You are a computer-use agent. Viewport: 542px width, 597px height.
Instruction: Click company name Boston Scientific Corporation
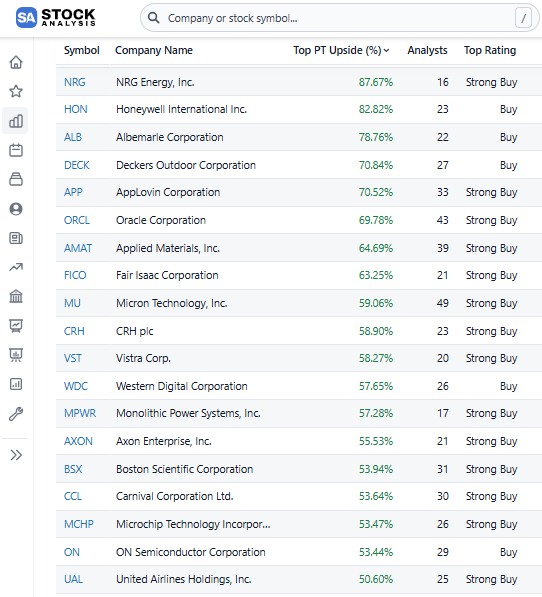[x=185, y=469]
